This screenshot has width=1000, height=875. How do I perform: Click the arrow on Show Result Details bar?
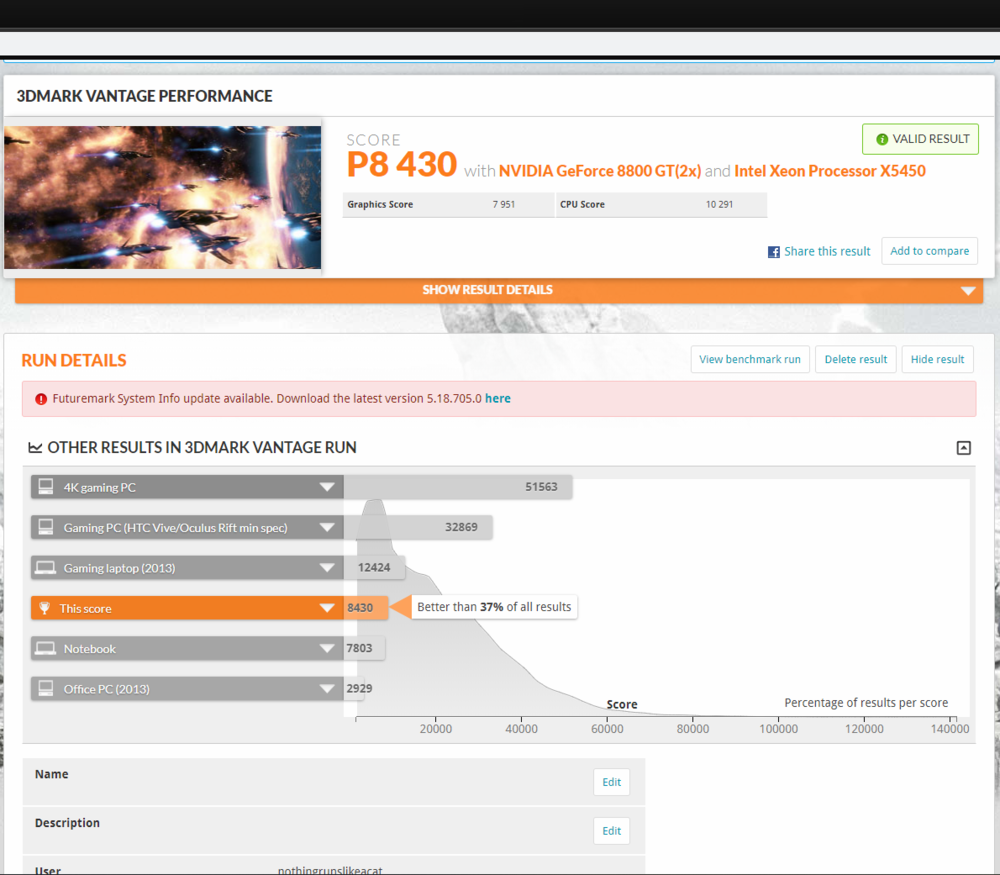(x=968, y=291)
